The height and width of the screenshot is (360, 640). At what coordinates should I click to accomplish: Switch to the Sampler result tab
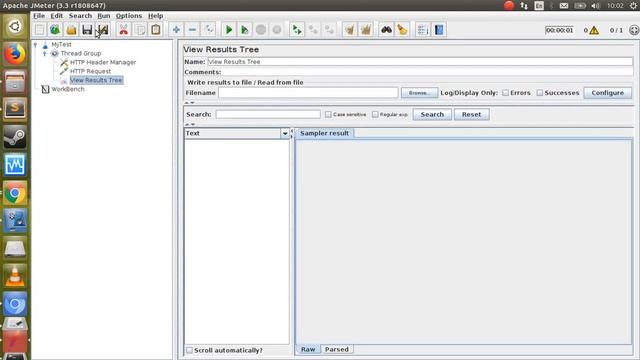pos(324,133)
